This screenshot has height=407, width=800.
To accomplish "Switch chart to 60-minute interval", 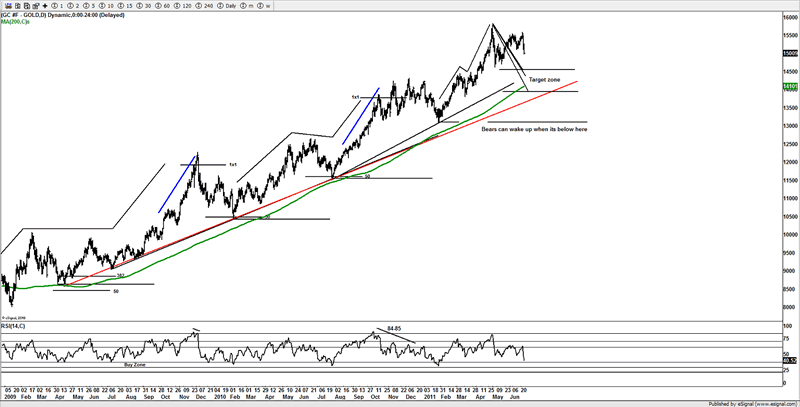I will tap(162, 6).
